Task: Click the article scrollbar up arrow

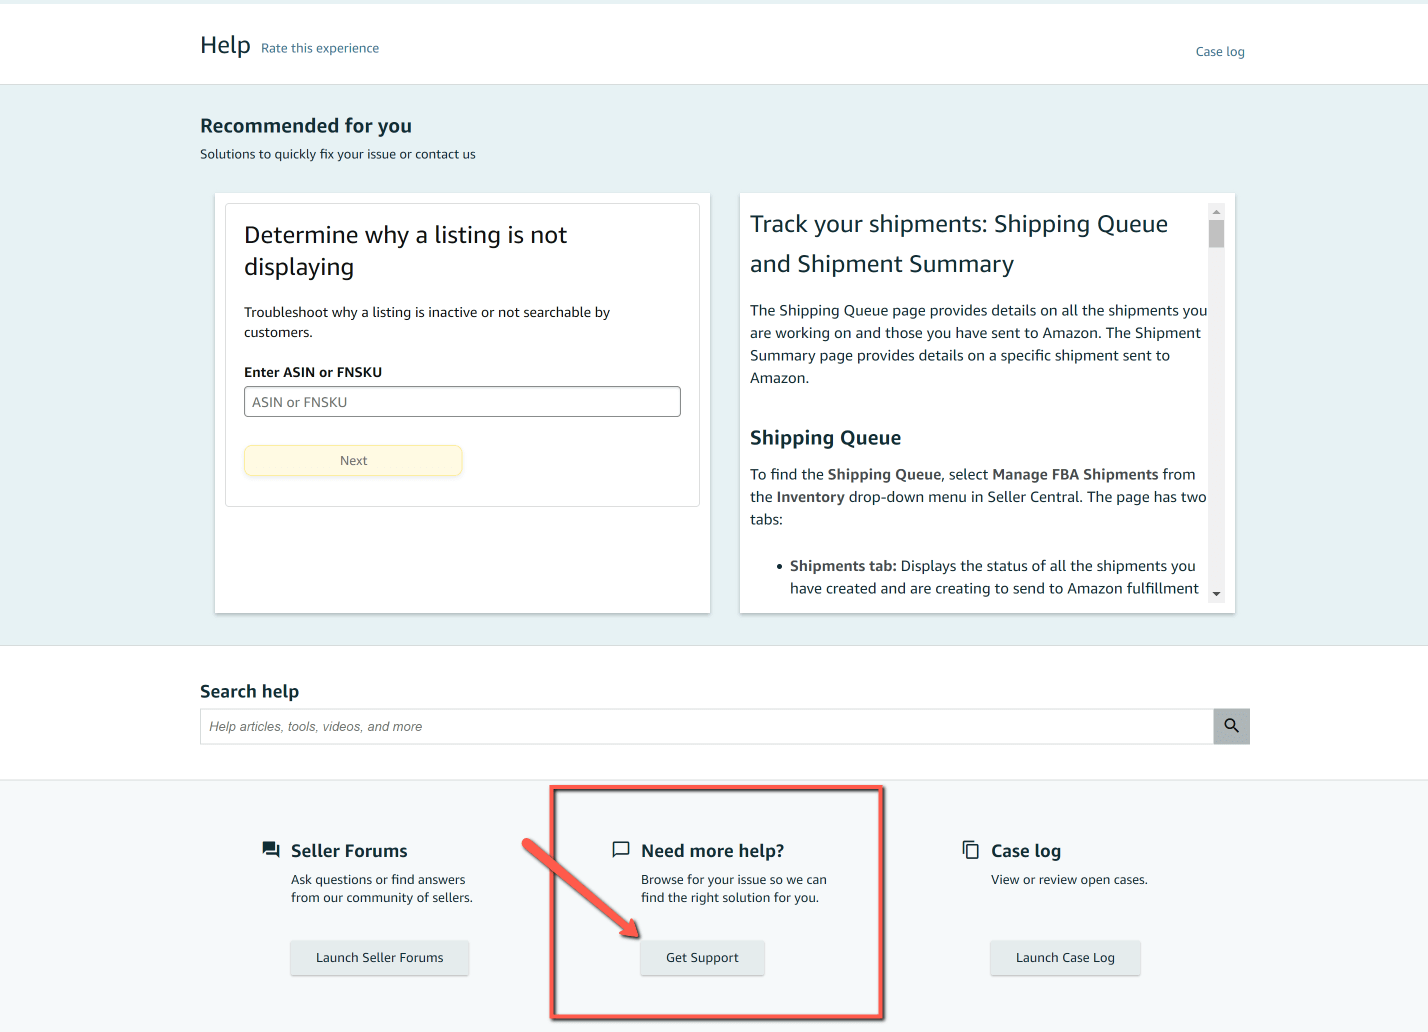Action: click(1216, 212)
